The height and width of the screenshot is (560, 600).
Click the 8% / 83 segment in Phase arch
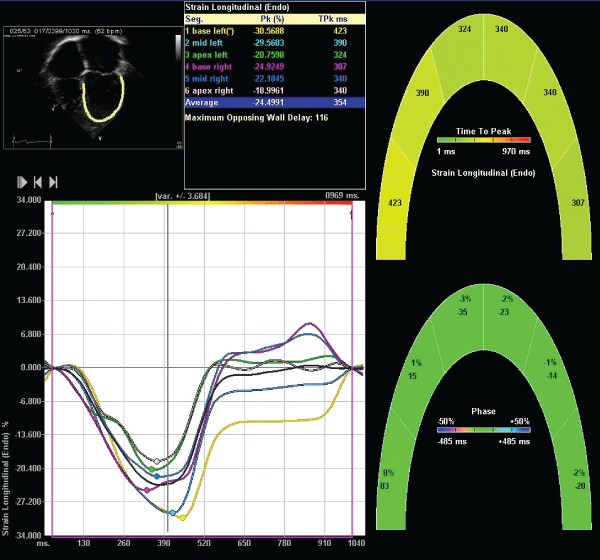(393, 475)
